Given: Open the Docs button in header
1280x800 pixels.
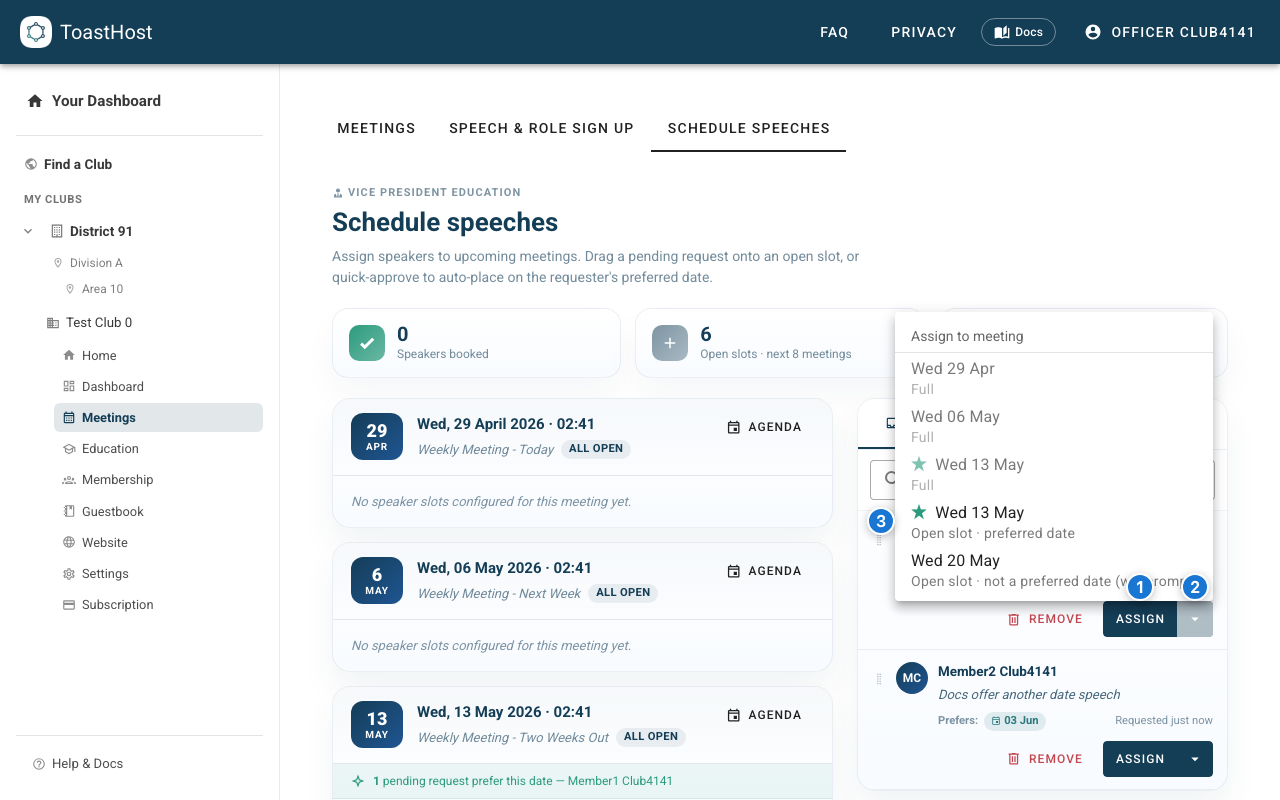Looking at the screenshot, I should coord(1018,32).
